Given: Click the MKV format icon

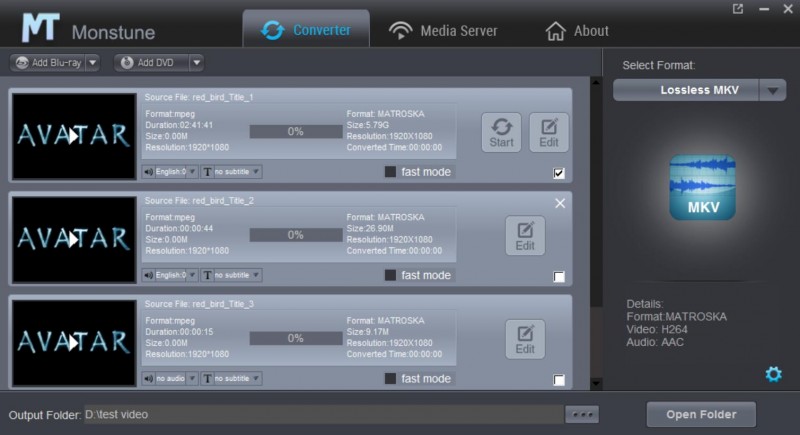Looking at the screenshot, I should (701, 187).
